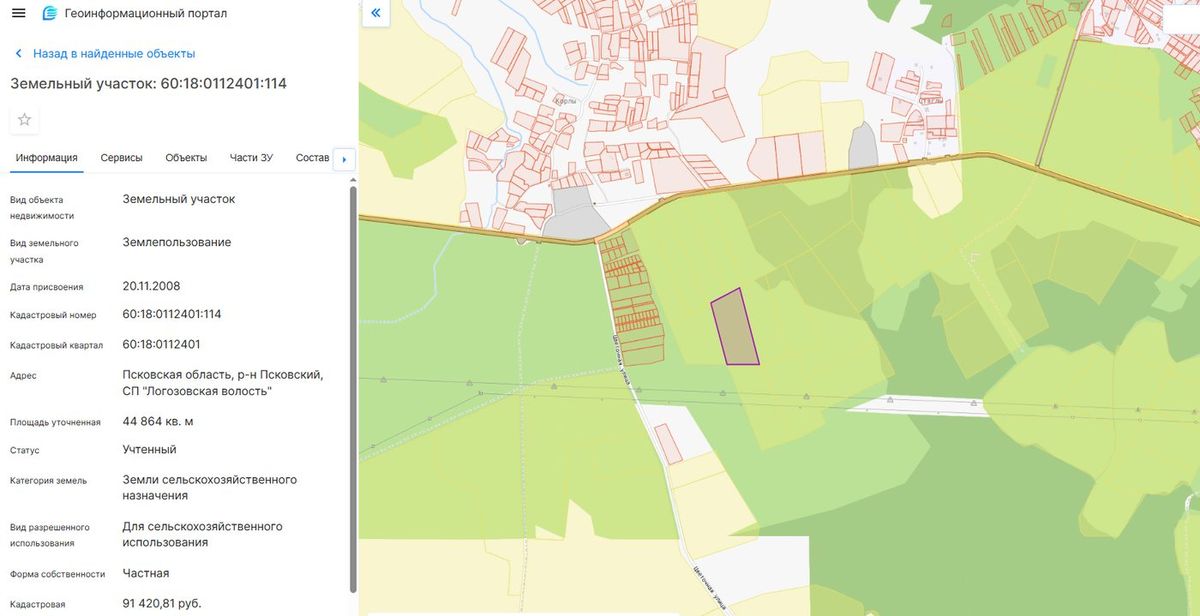Return via 'Назад в найденные объекты' link
This screenshot has height=616, width=1200.
click(x=114, y=53)
